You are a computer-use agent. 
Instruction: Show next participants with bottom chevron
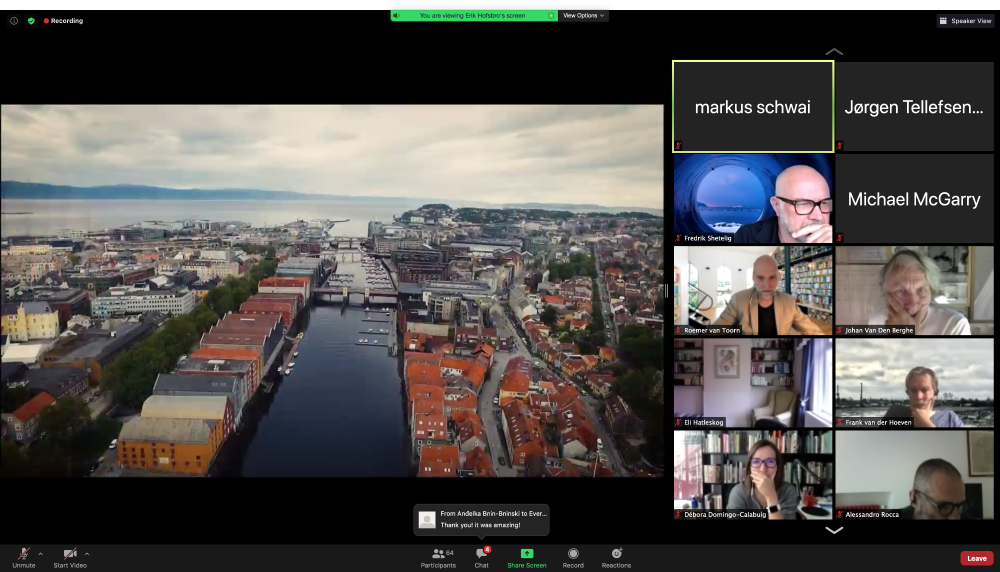(x=834, y=530)
